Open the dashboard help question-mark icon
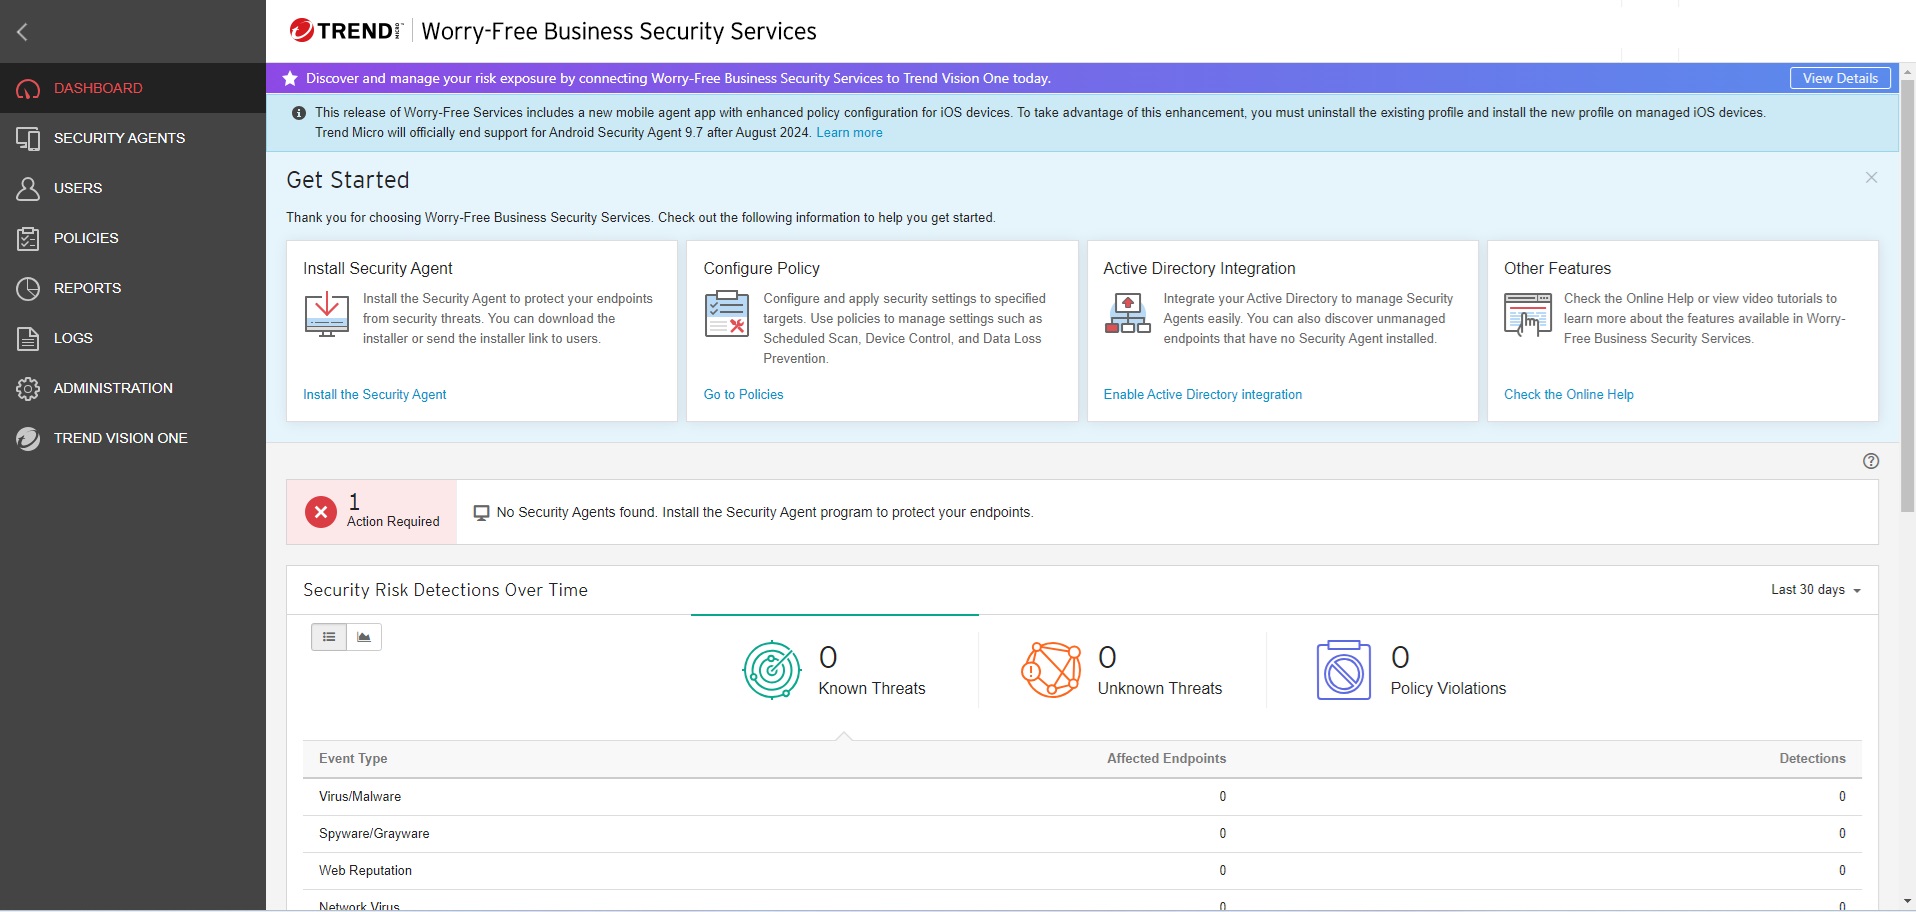Image resolution: width=1916 pixels, height=912 pixels. tap(1871, 461)
